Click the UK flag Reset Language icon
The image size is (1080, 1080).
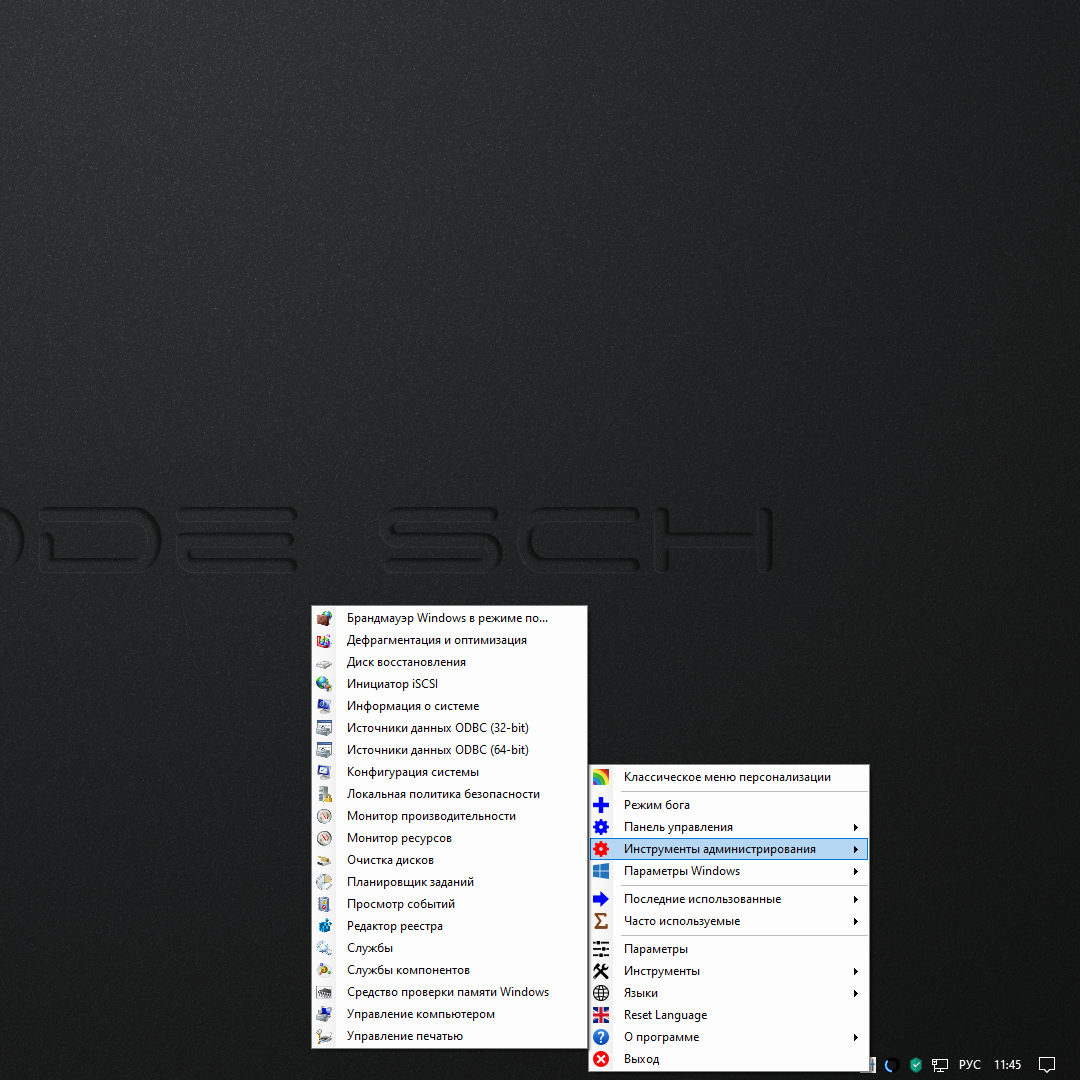point(601,1015)
